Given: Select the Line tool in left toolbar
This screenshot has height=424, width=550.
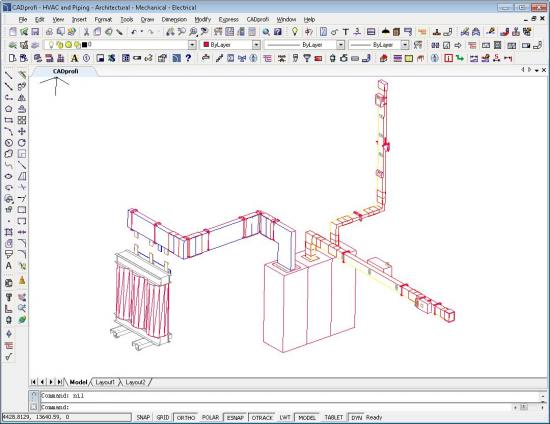Looking at the screenshot, I should coord(9,75).
